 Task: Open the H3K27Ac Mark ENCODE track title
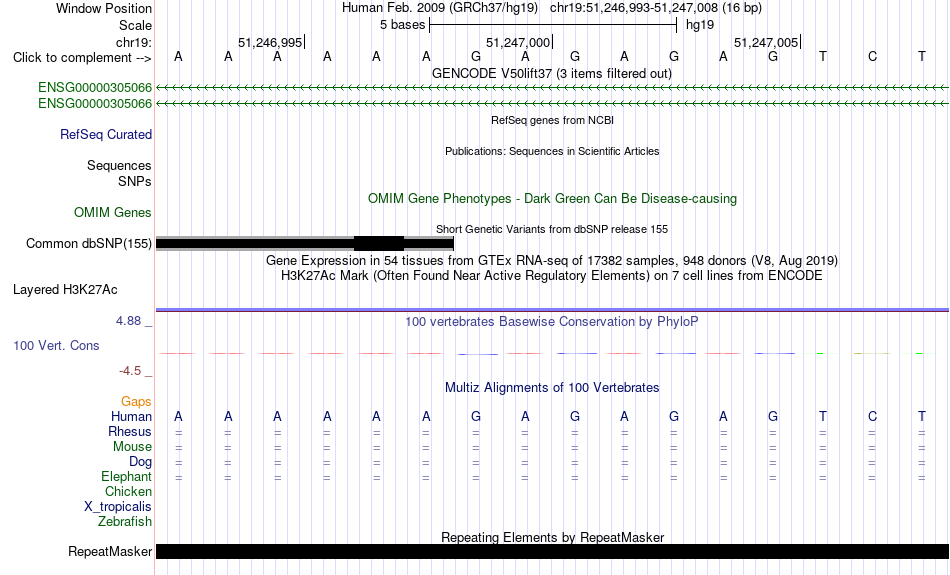(x=552, y=276)
